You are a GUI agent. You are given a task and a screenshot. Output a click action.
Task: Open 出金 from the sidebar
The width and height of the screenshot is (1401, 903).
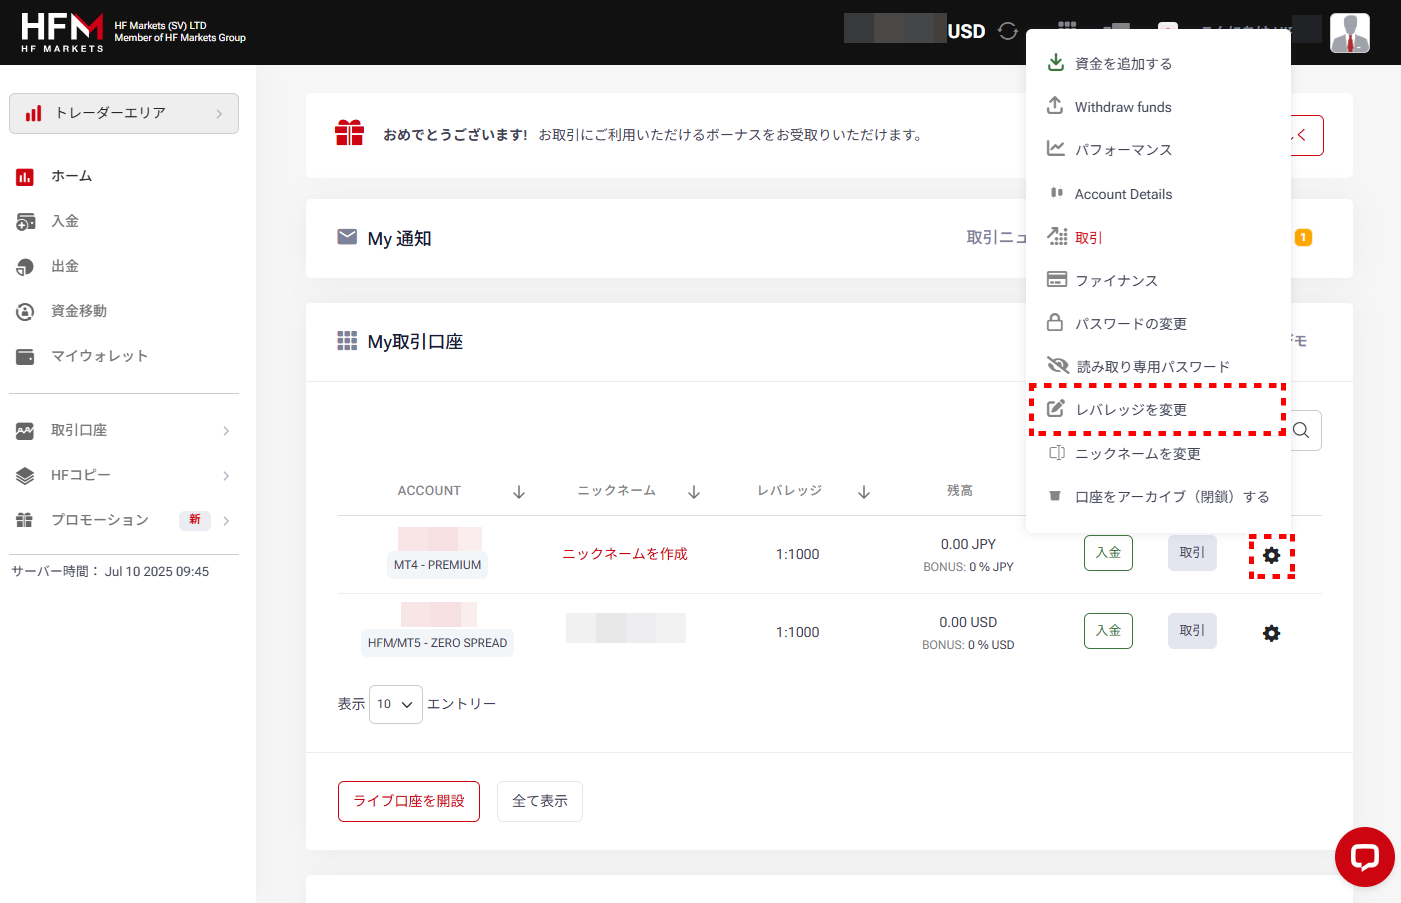click(x=65, y=266)
